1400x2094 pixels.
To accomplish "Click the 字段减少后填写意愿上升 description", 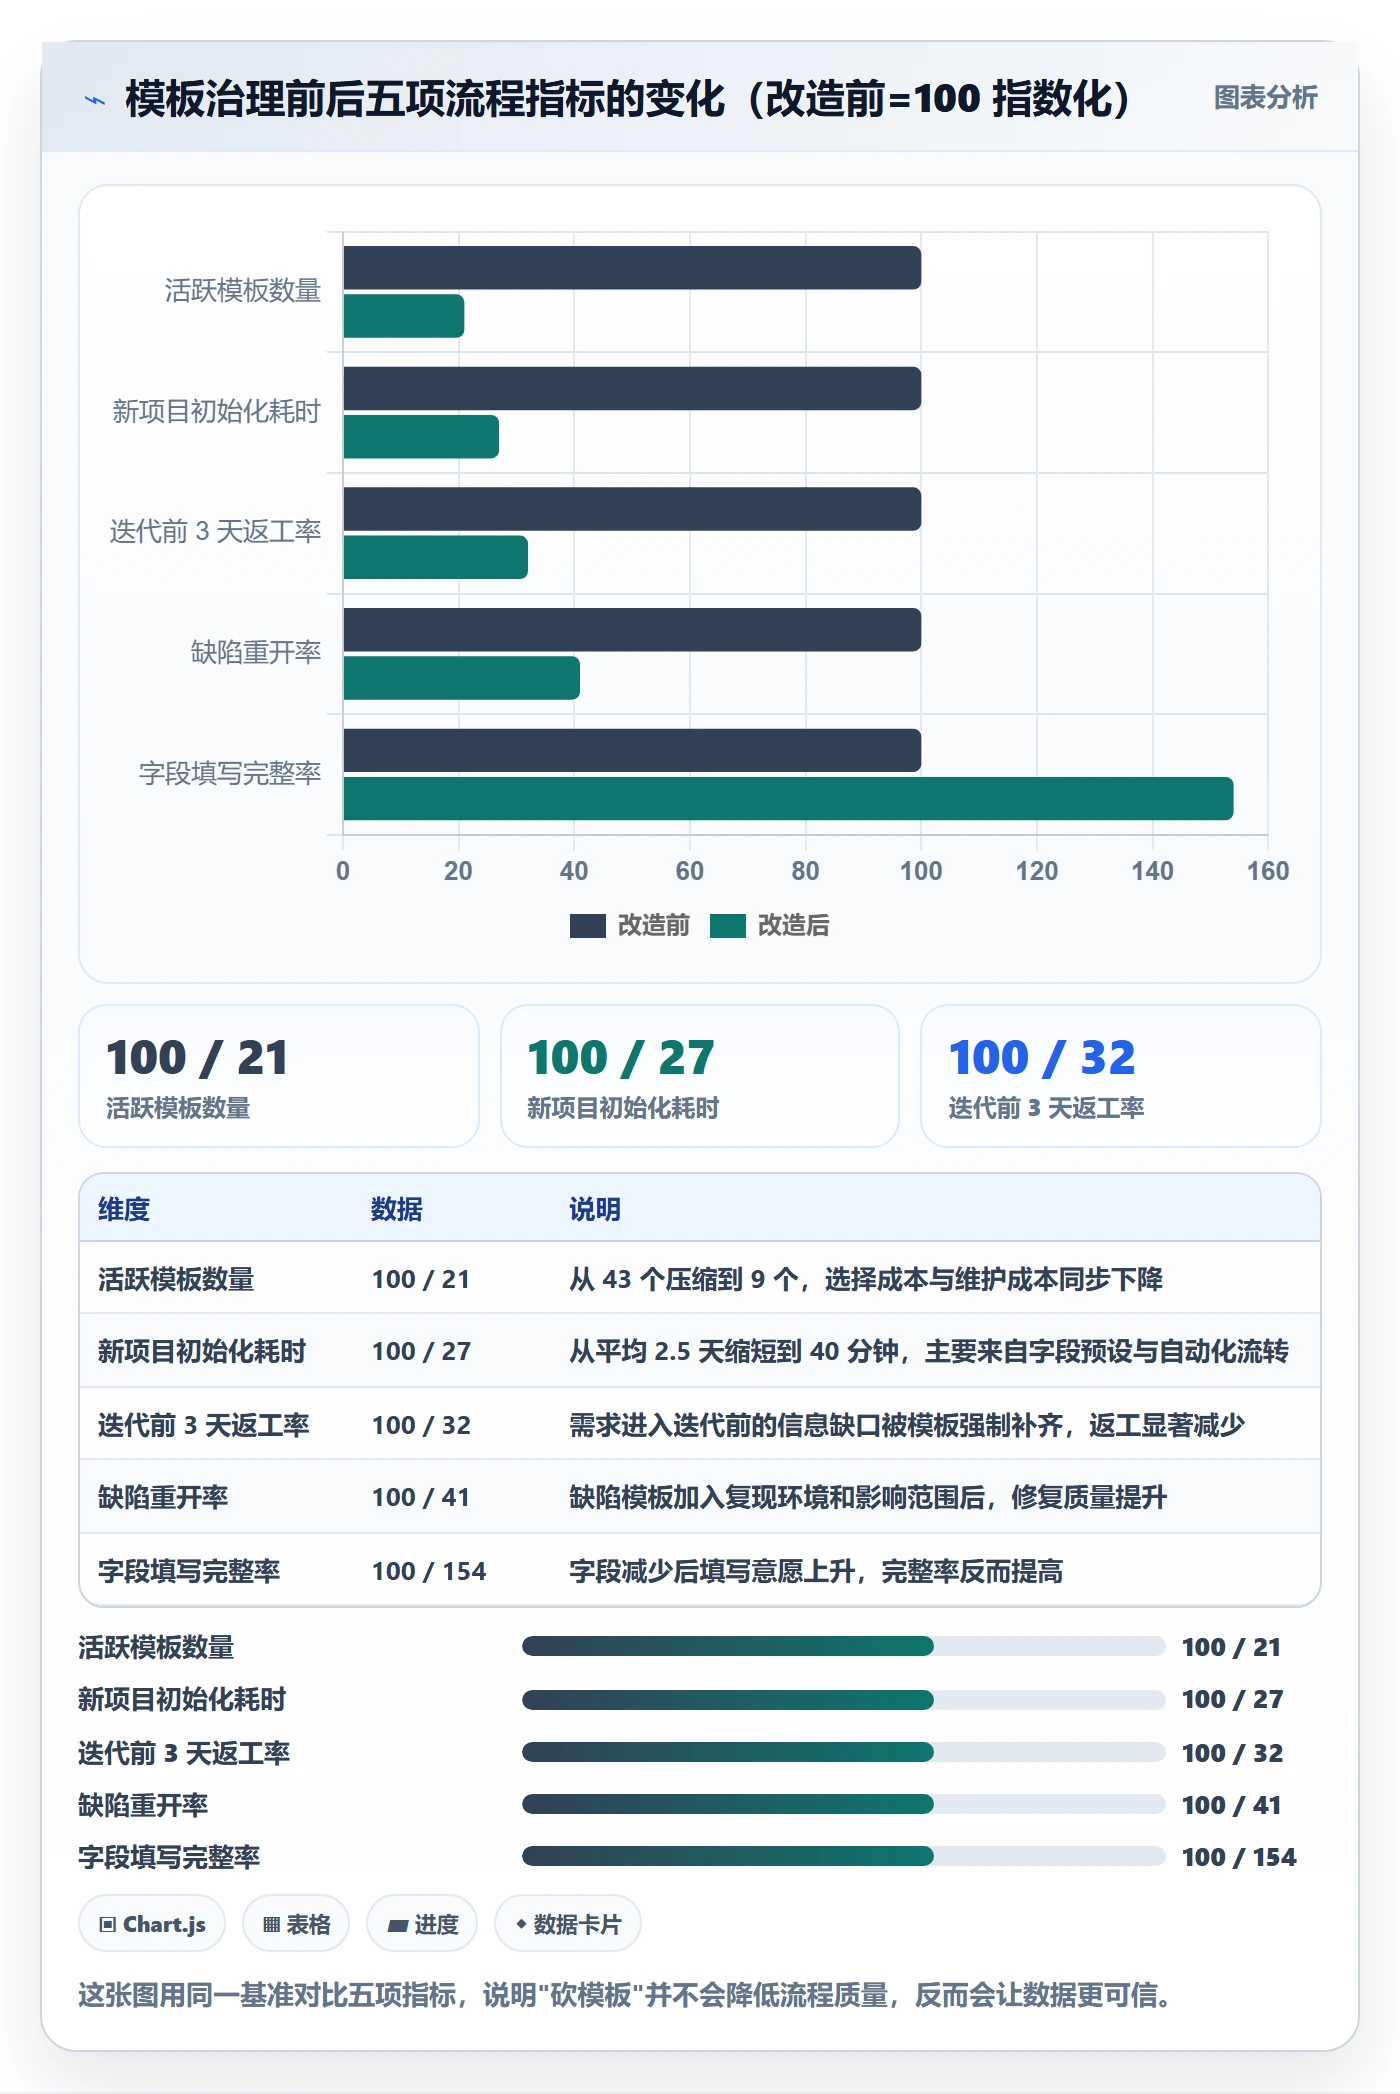I will [816, 1571].
